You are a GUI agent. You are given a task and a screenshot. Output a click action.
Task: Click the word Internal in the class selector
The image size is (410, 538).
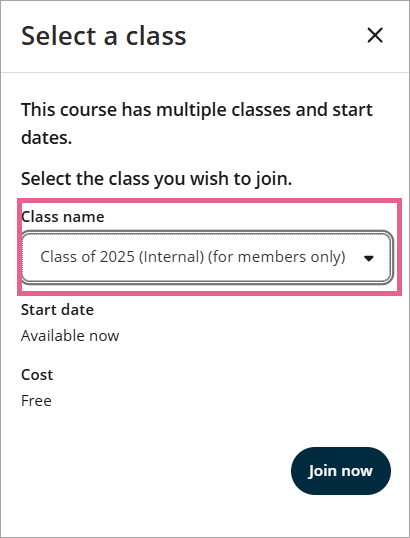(171, 257)
